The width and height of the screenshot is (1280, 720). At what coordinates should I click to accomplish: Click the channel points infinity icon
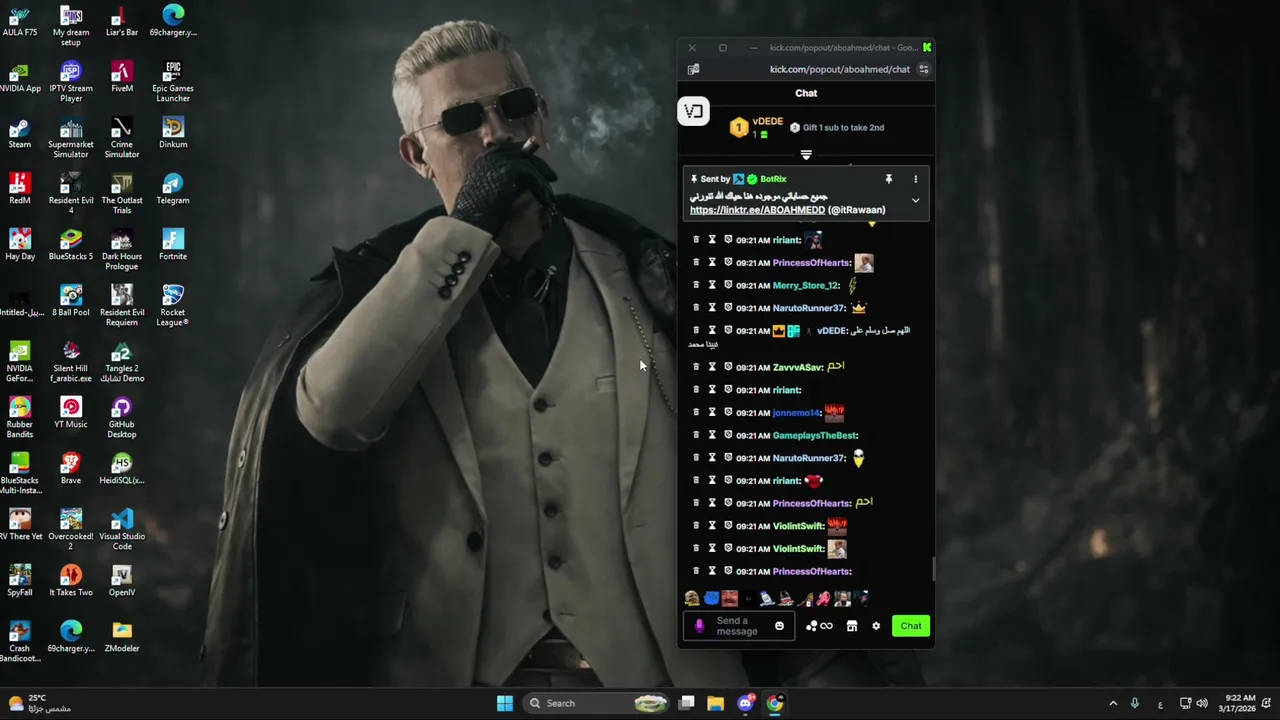coord(826,626)
